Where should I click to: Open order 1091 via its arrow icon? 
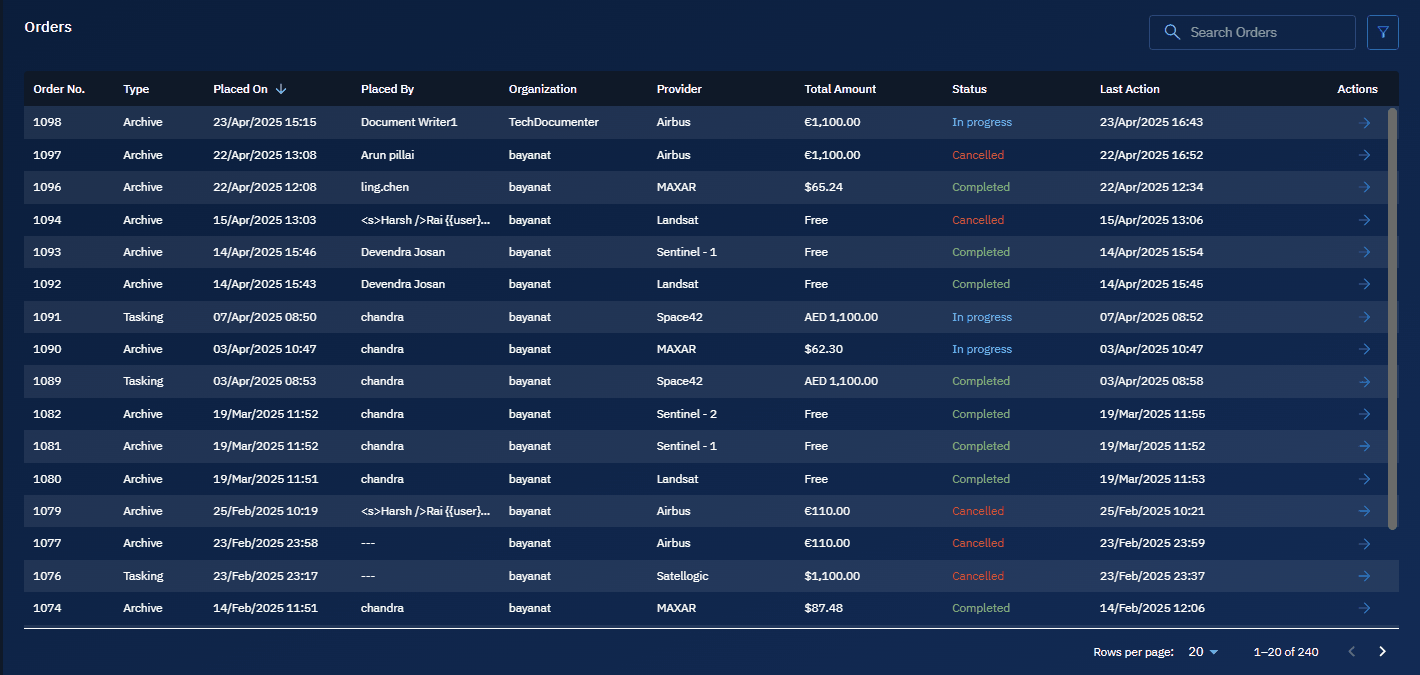(1364, 317)
